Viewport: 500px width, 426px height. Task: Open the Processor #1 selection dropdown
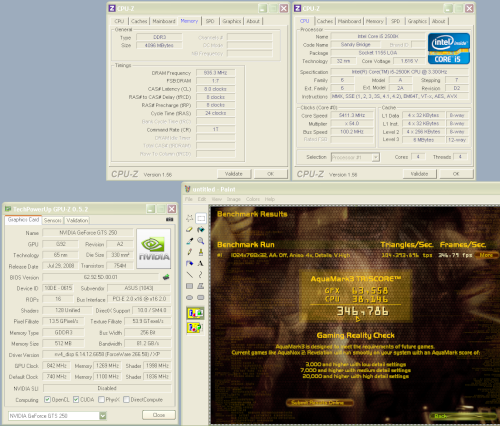click(x=376, y=157)
